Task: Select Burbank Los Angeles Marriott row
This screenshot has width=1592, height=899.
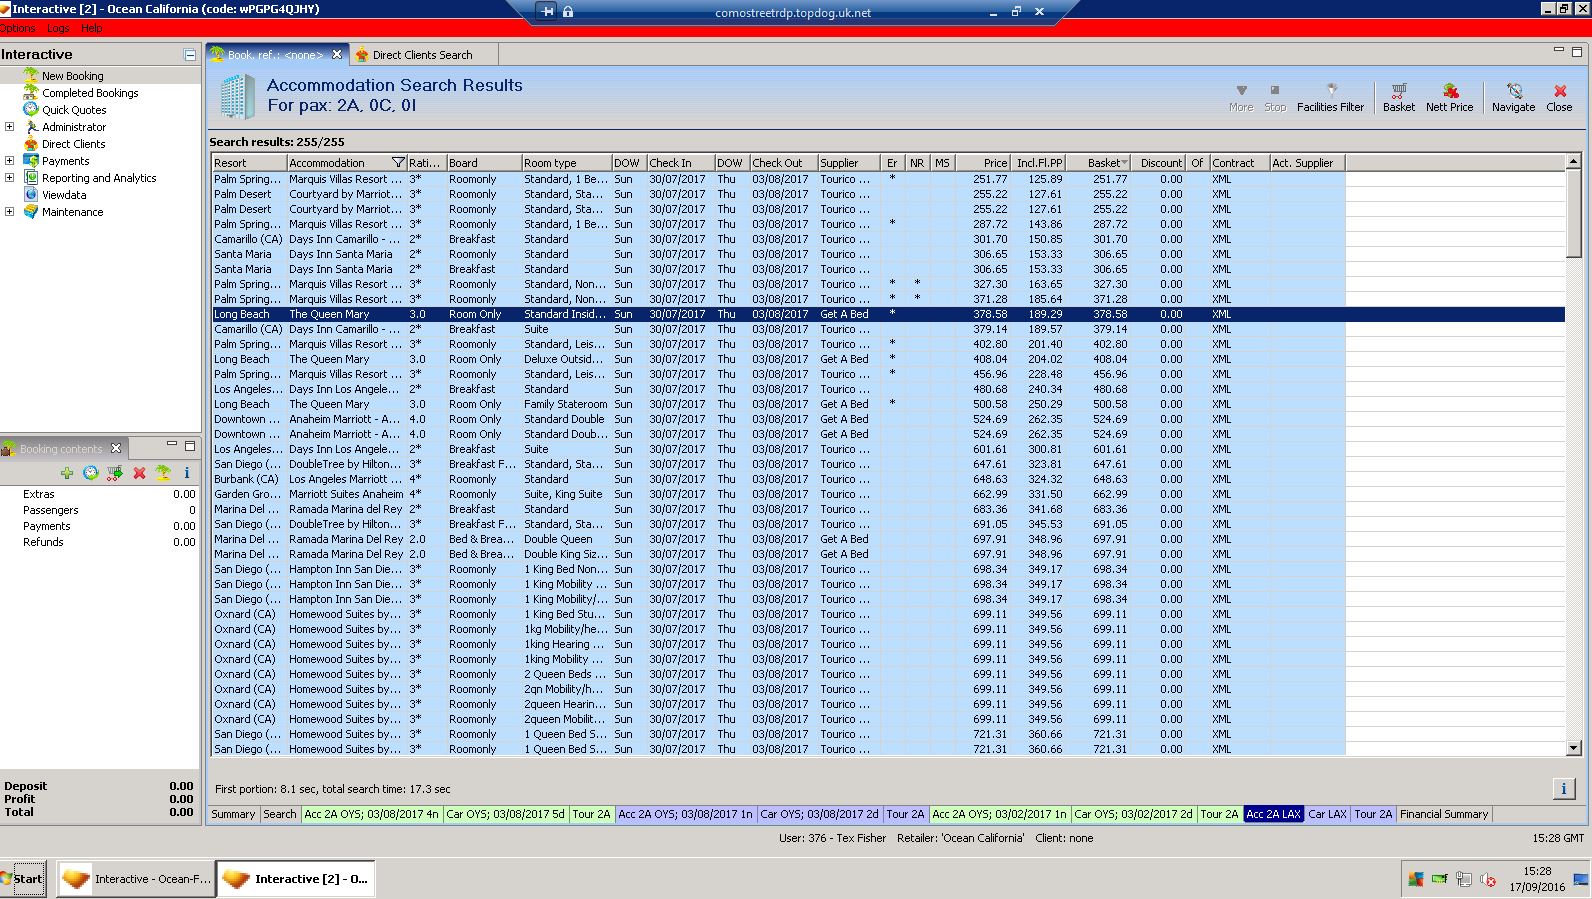Action: tap(888, 479)
